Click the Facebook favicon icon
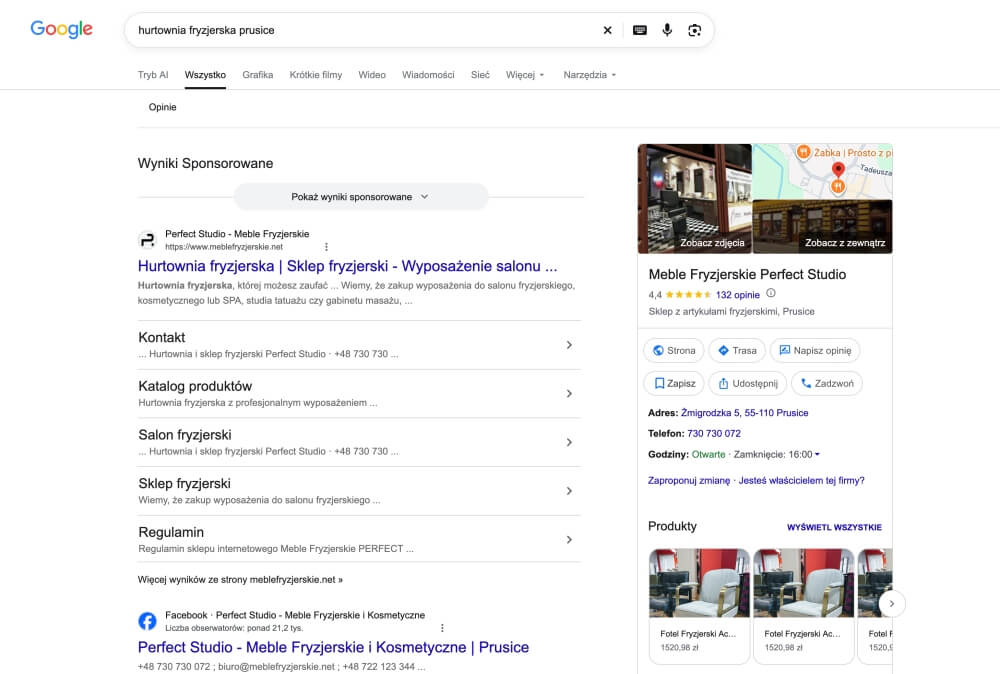This screenshot has width=1000, height=674. 147,621
